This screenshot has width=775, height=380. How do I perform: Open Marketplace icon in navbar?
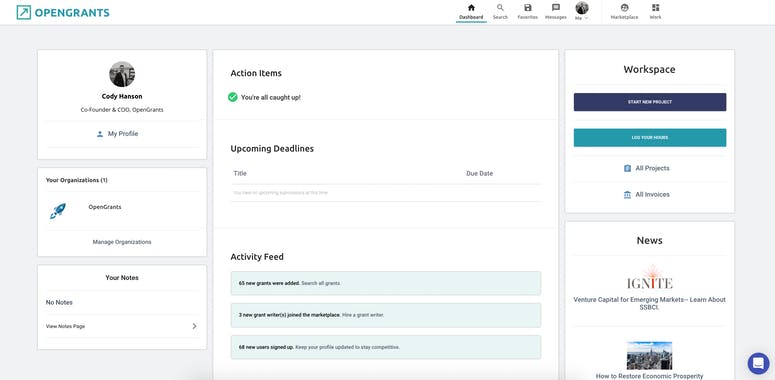tap(624, 7)
